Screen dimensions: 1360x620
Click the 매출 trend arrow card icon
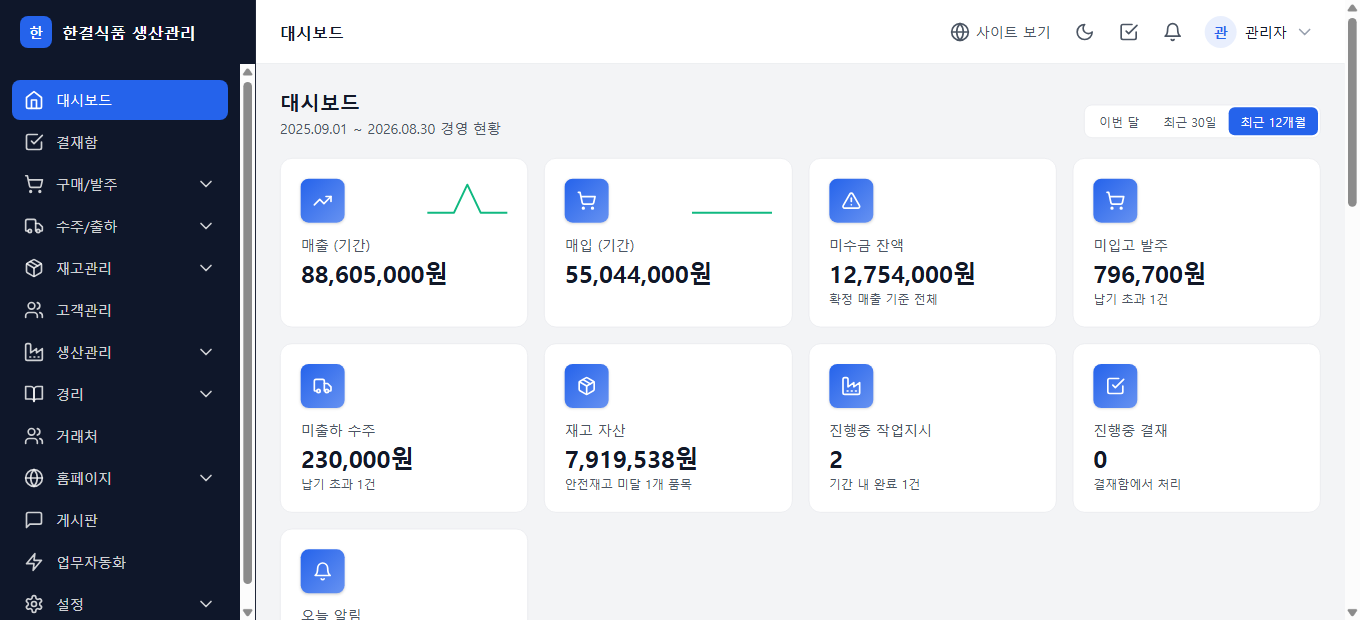pyautogui.click(x=323, y=201)
